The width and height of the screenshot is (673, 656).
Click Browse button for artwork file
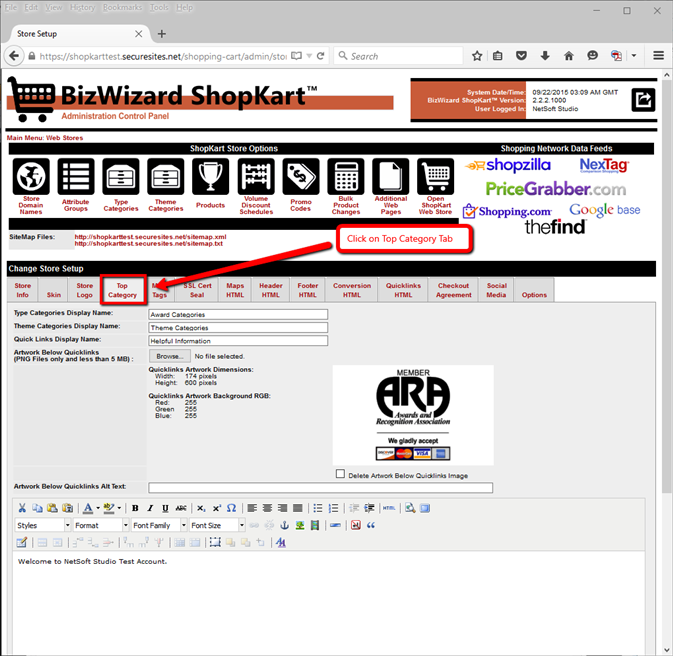click(x=170, y=356)
